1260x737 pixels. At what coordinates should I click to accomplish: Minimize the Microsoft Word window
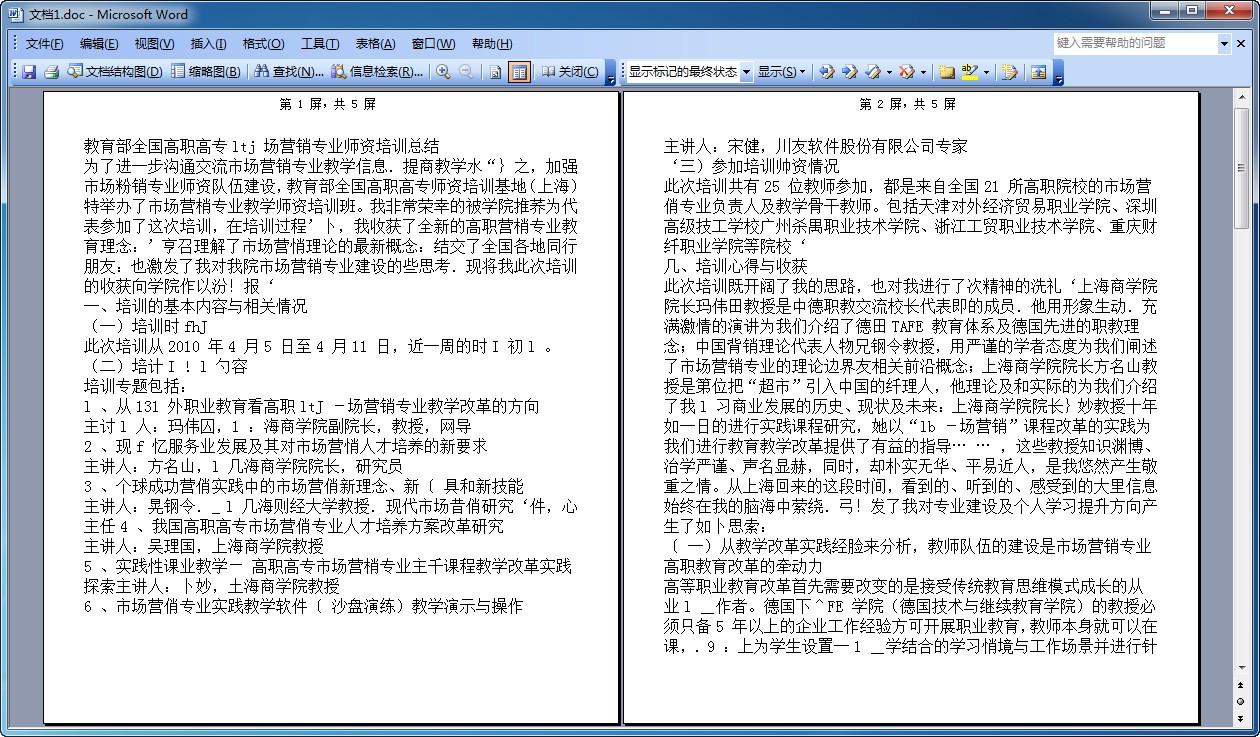pos(1164,10)
